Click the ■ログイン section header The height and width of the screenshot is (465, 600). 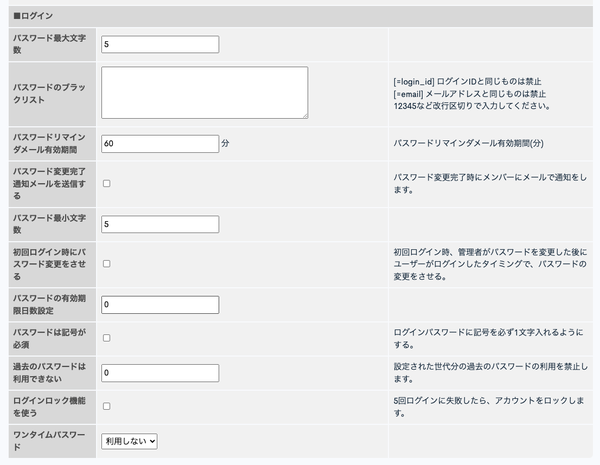click(301, 16)
